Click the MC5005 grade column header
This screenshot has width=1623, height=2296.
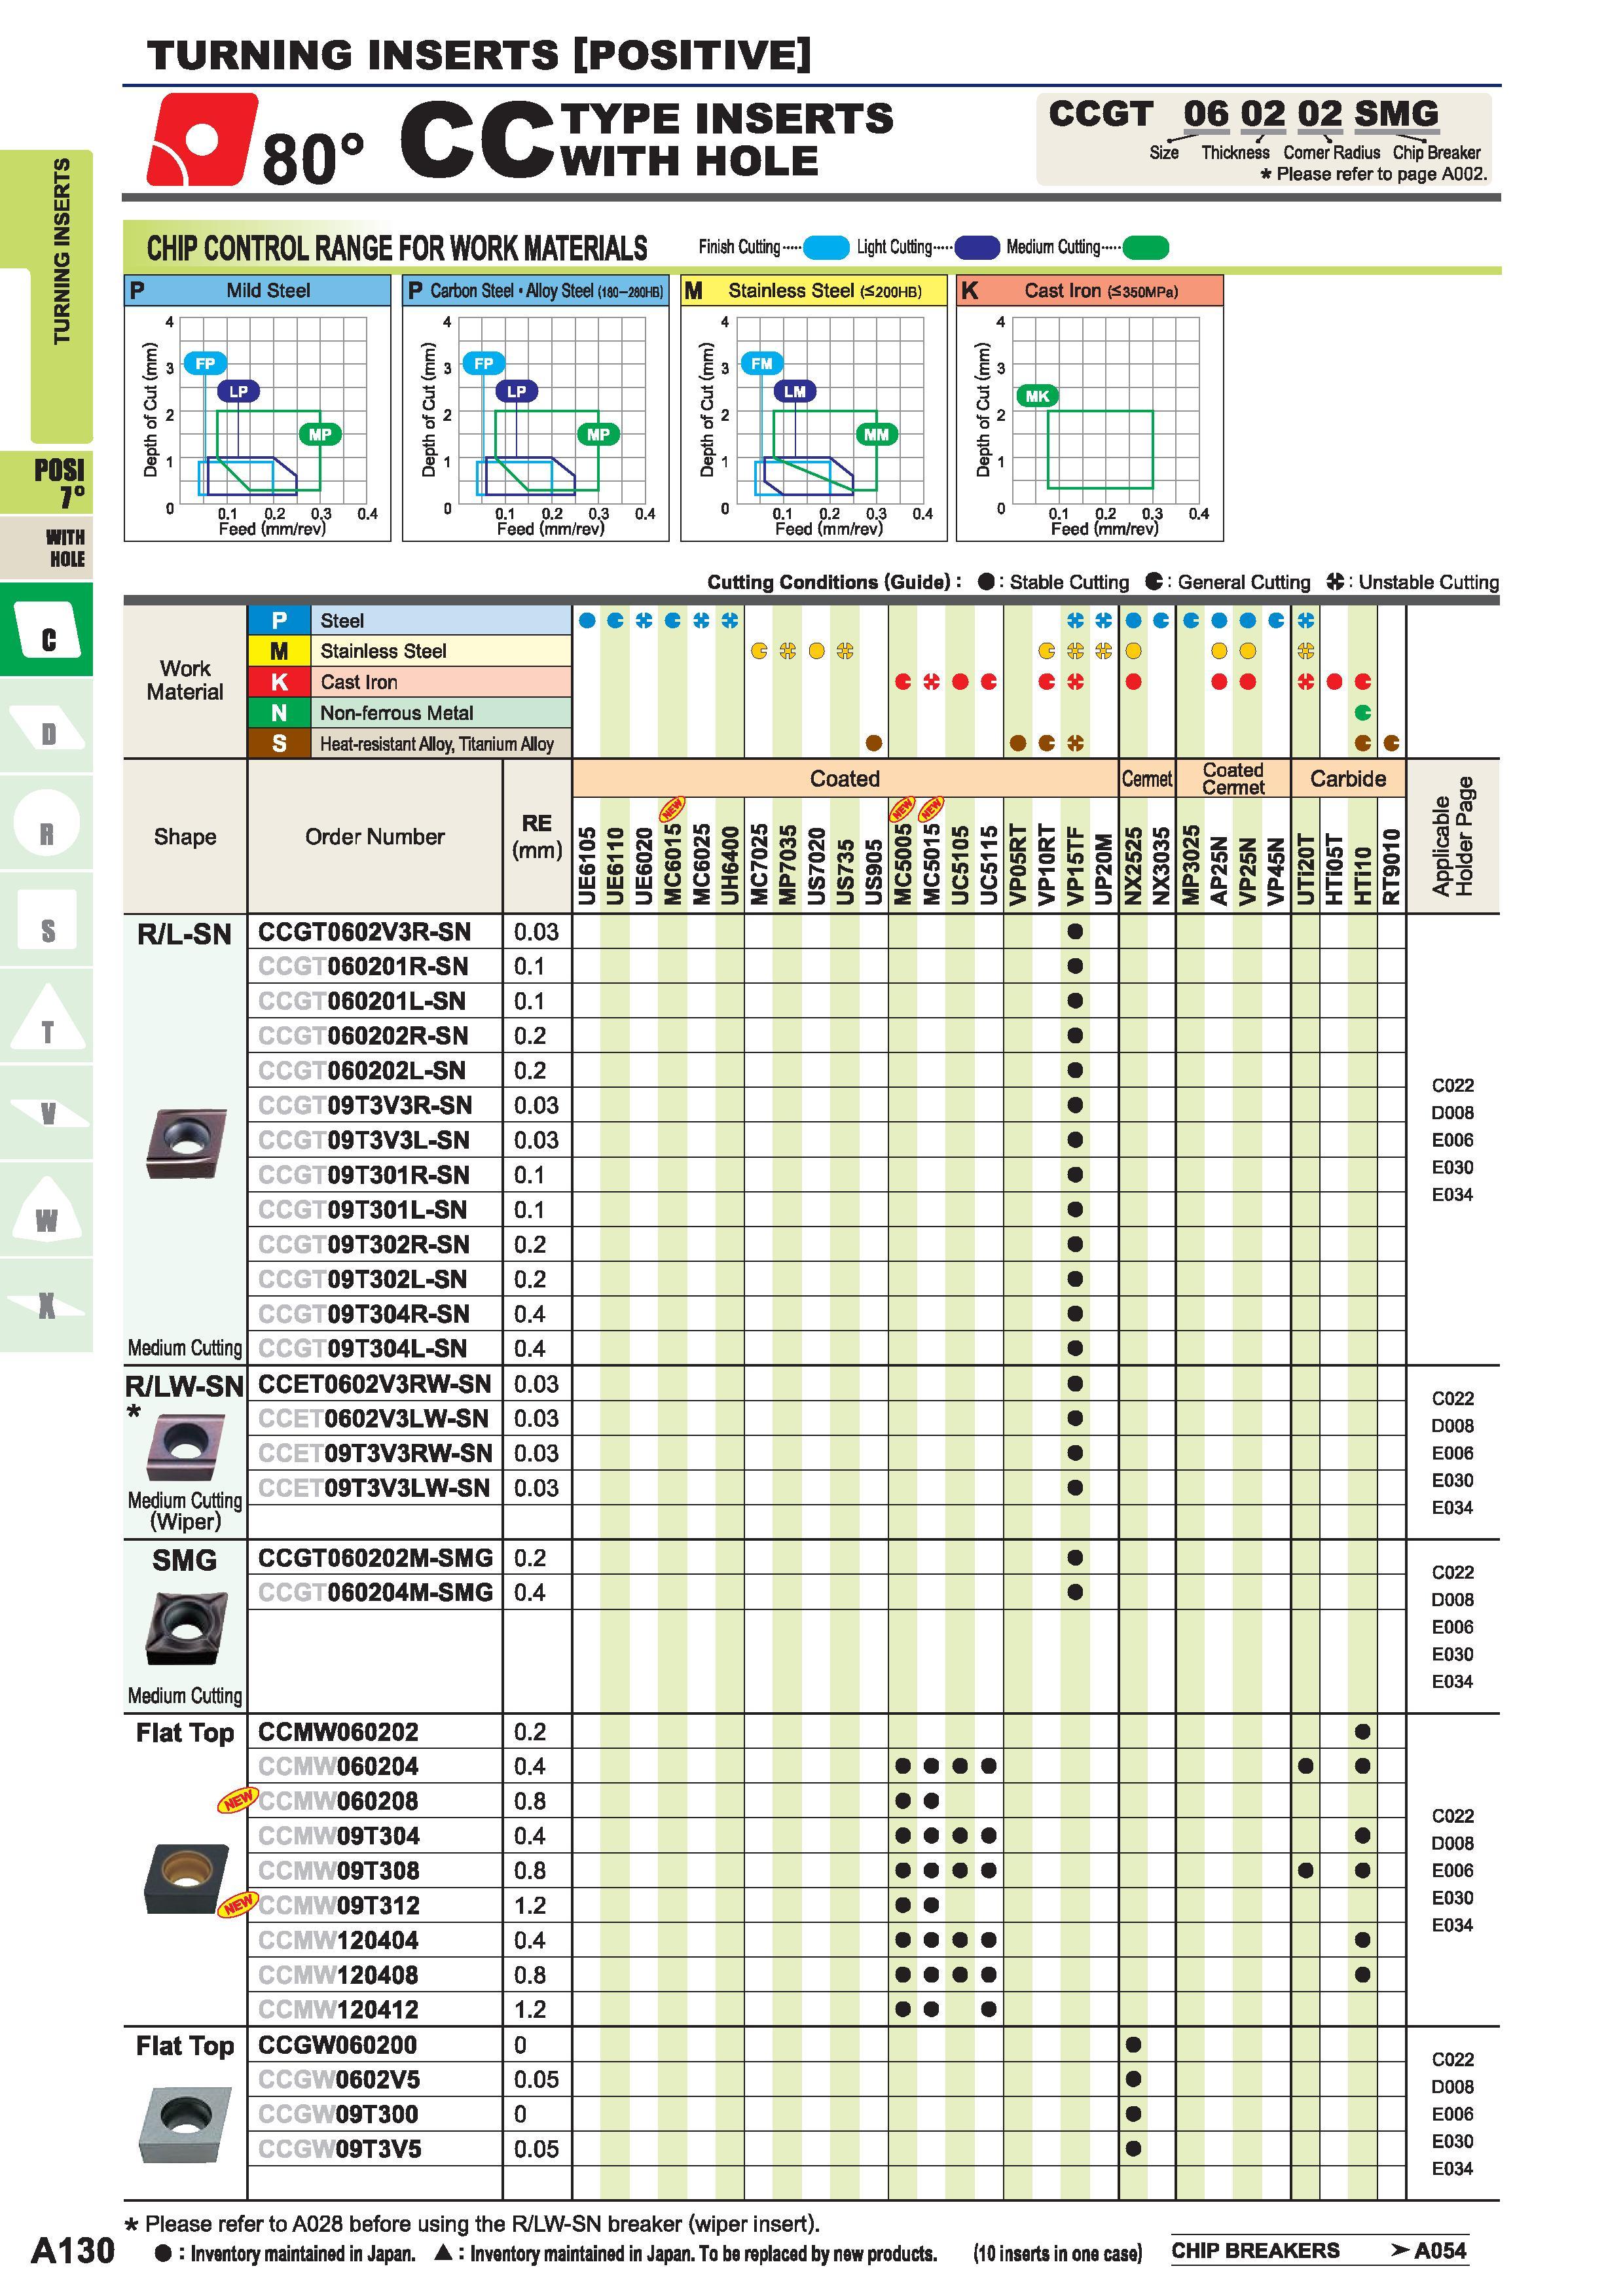click(903, 865)
